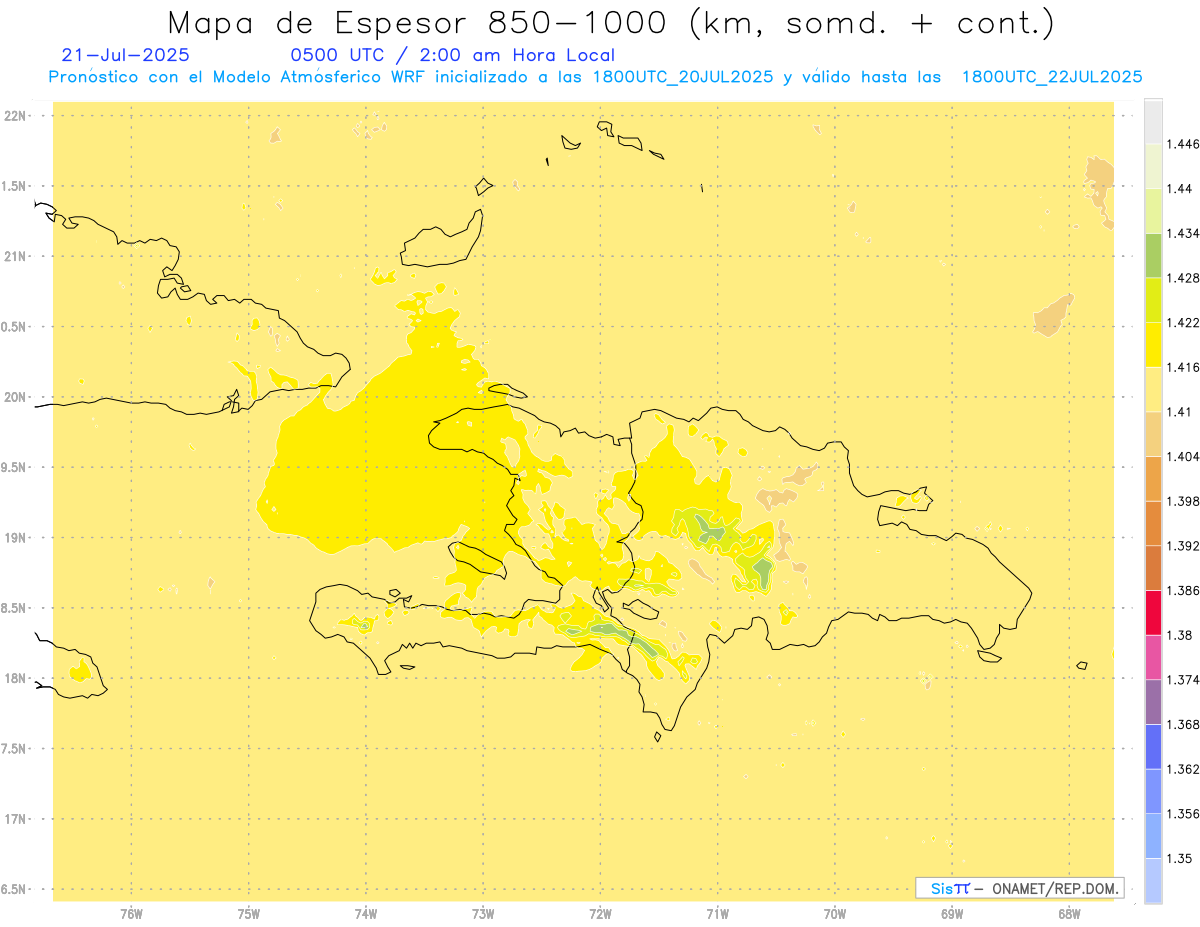Screen dimensions: 1200x927
Task: Click the legend value '1.35'
Action: coord(1179,858)
